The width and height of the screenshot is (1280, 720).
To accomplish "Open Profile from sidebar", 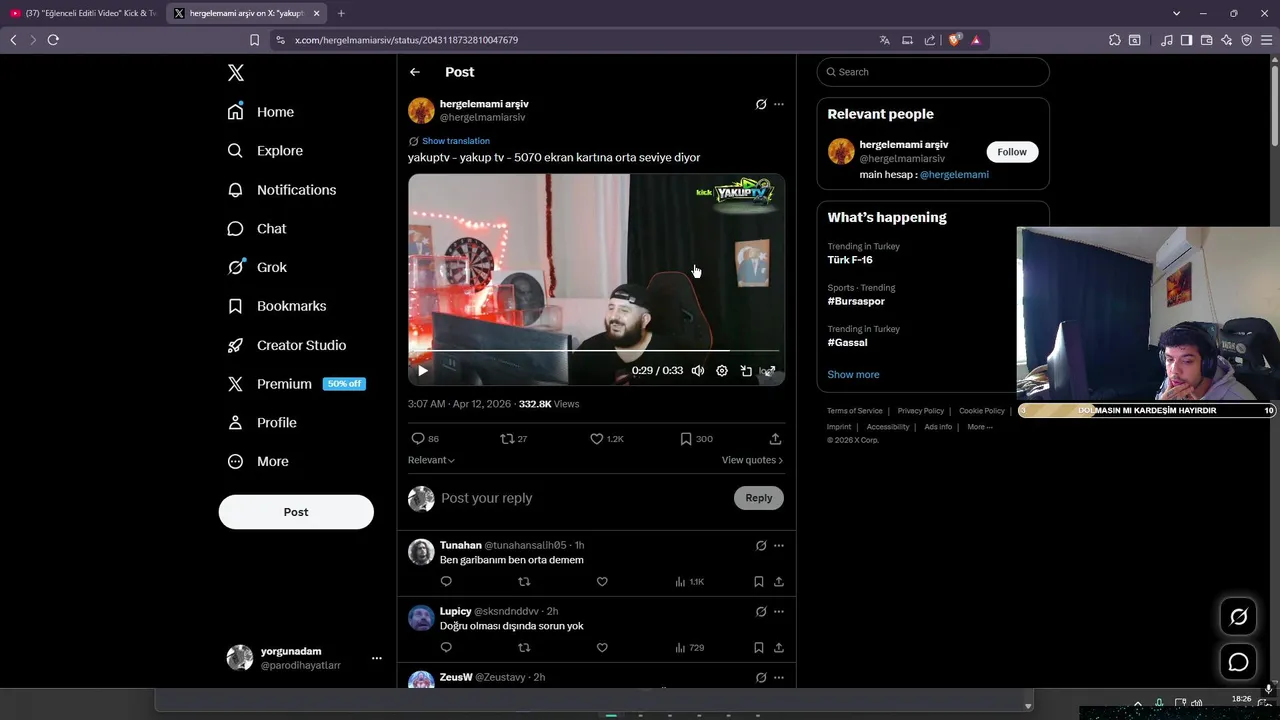I will [262, 423].
